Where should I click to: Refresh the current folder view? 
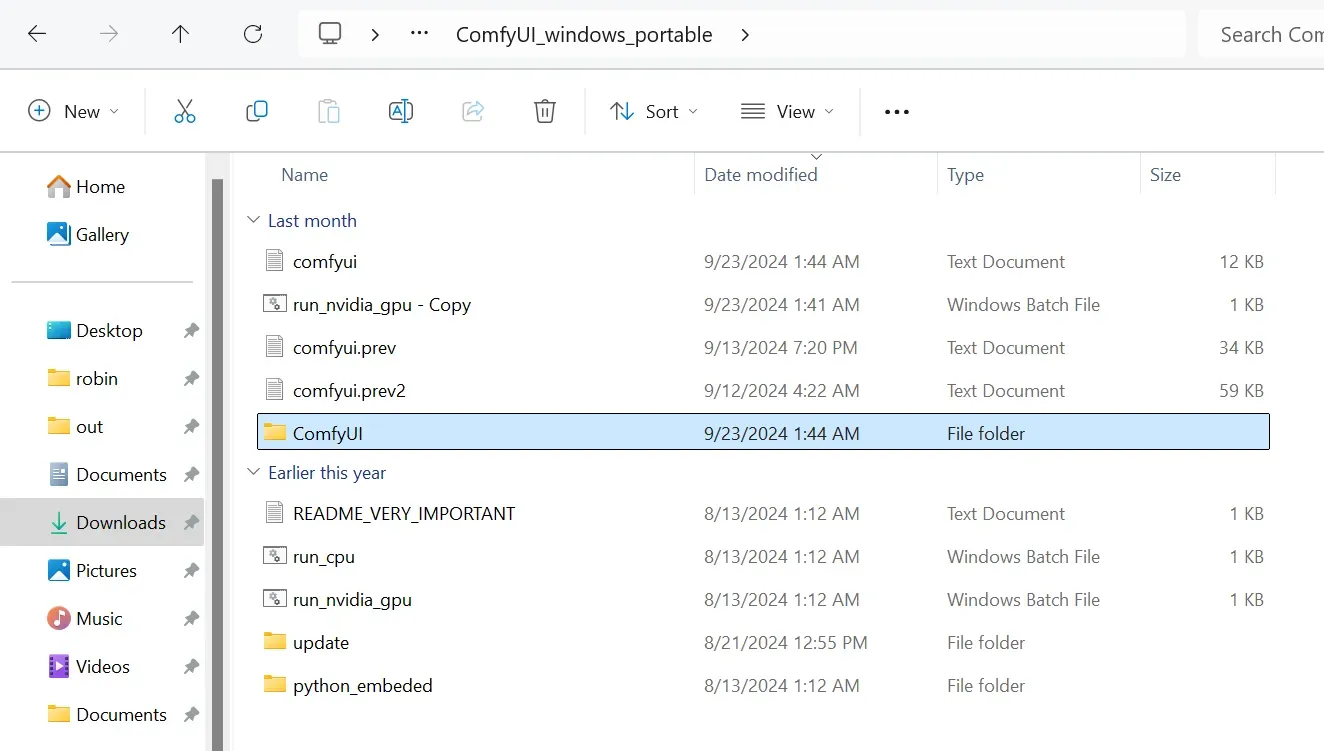coord(253,34)
